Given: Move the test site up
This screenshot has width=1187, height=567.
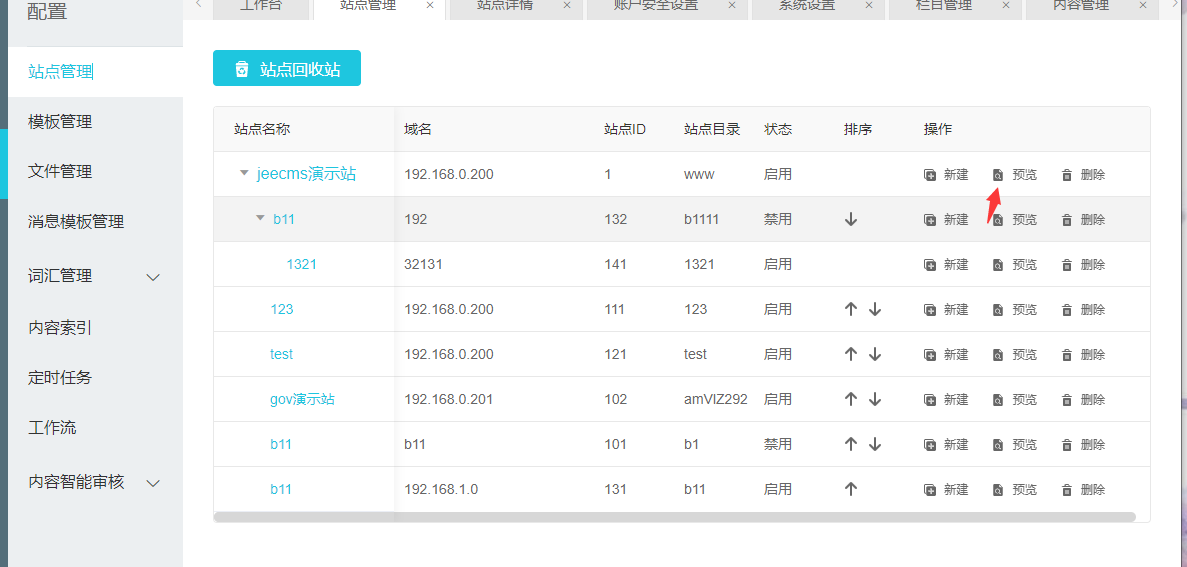Looking at the screenshot, I should pos(851,354).
